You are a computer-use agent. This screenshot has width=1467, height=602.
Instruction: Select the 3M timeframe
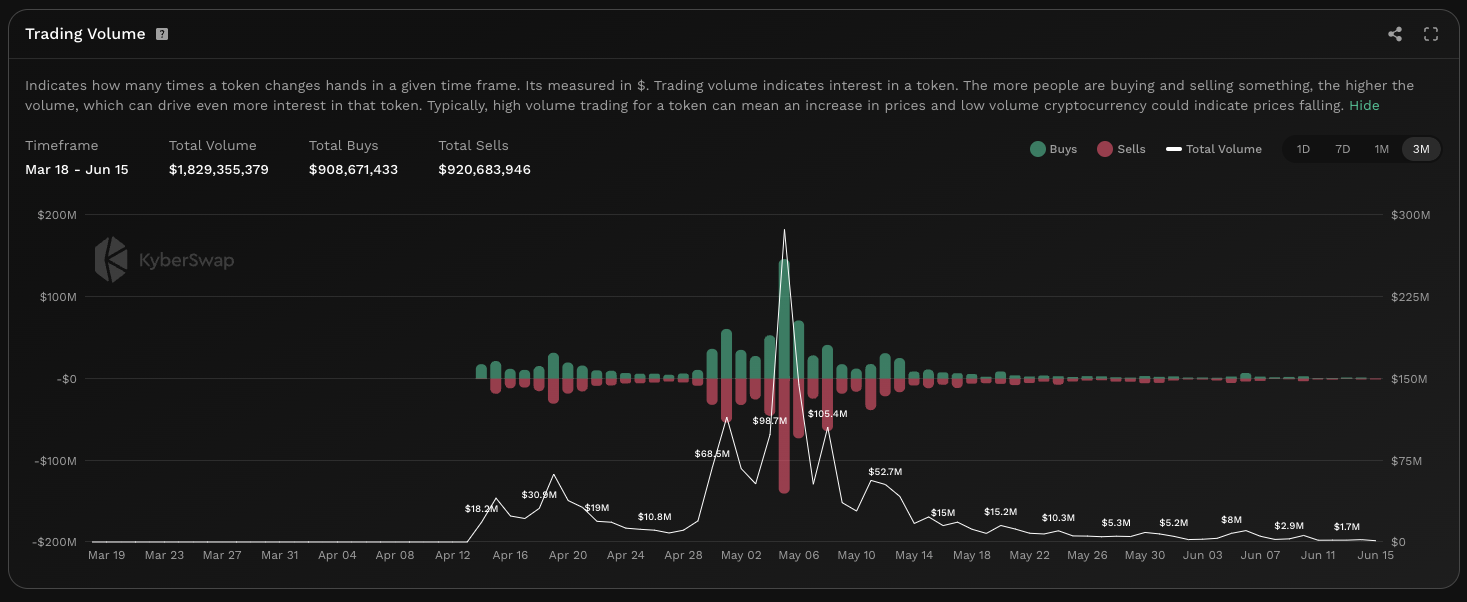(x=1421, y=149)
